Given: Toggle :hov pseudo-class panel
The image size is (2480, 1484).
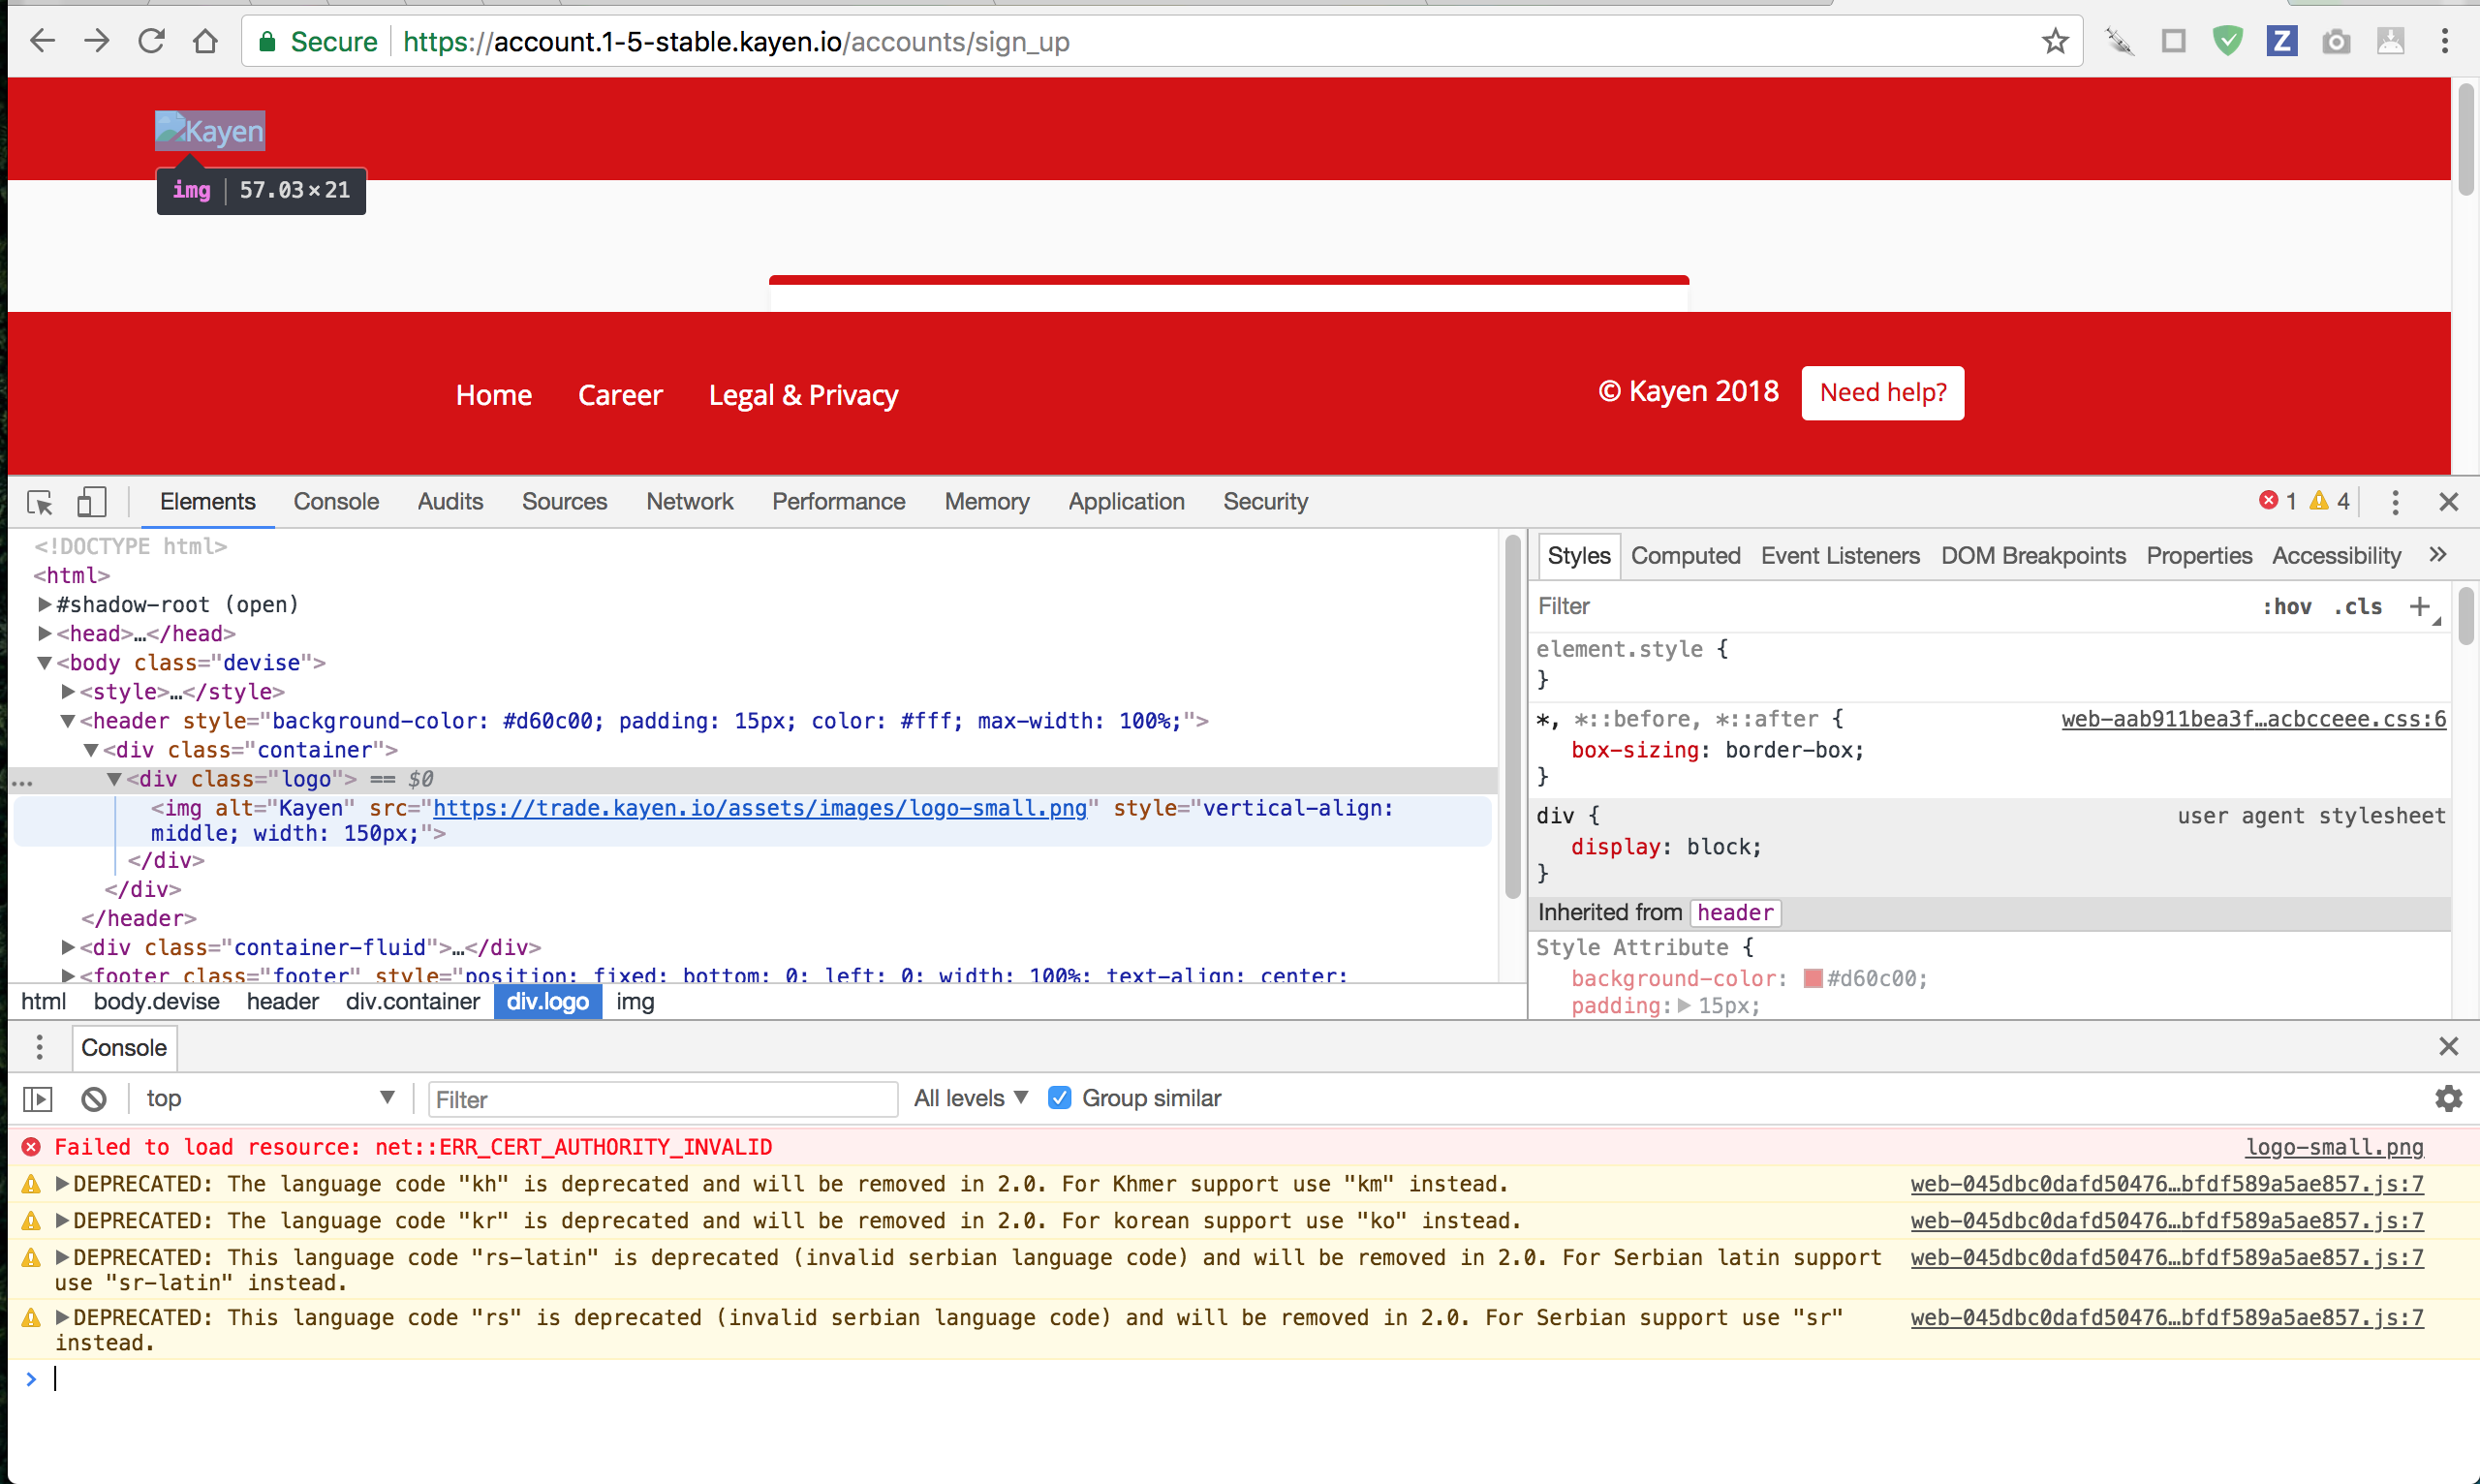Looking at the screenshot, I should point(2289,606).
